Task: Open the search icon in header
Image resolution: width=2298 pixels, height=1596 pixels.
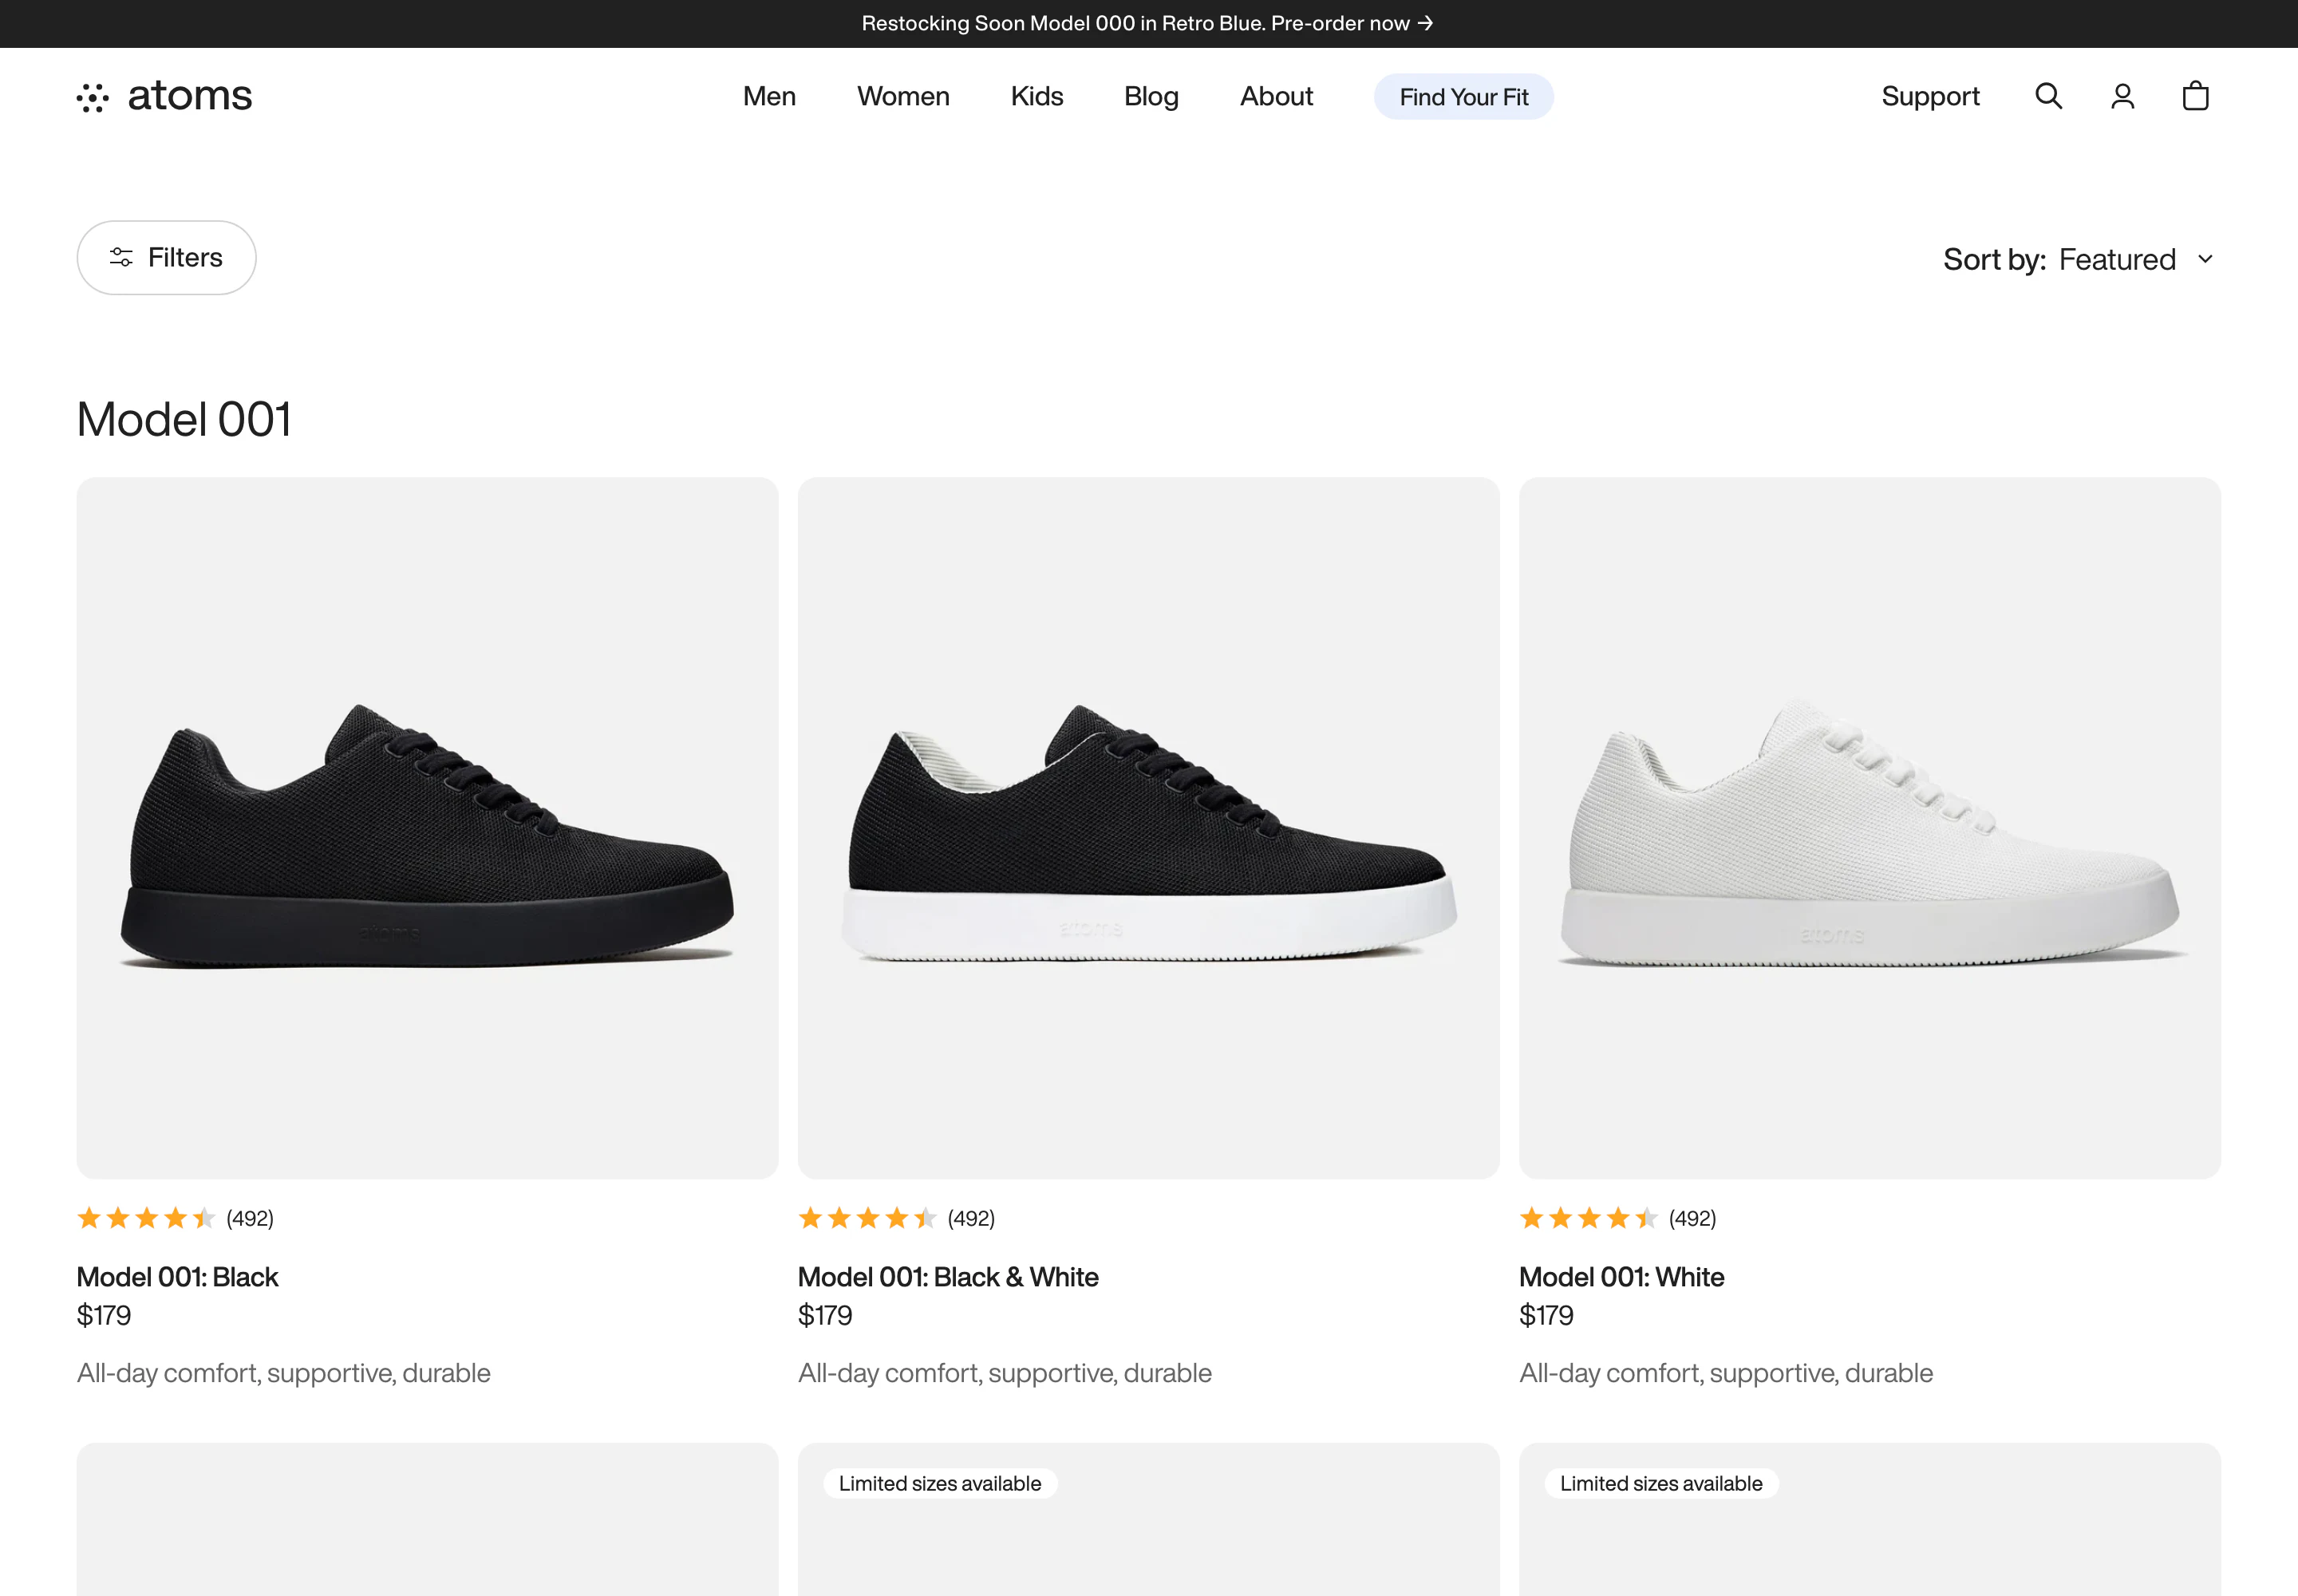Action: (2048, 96)
